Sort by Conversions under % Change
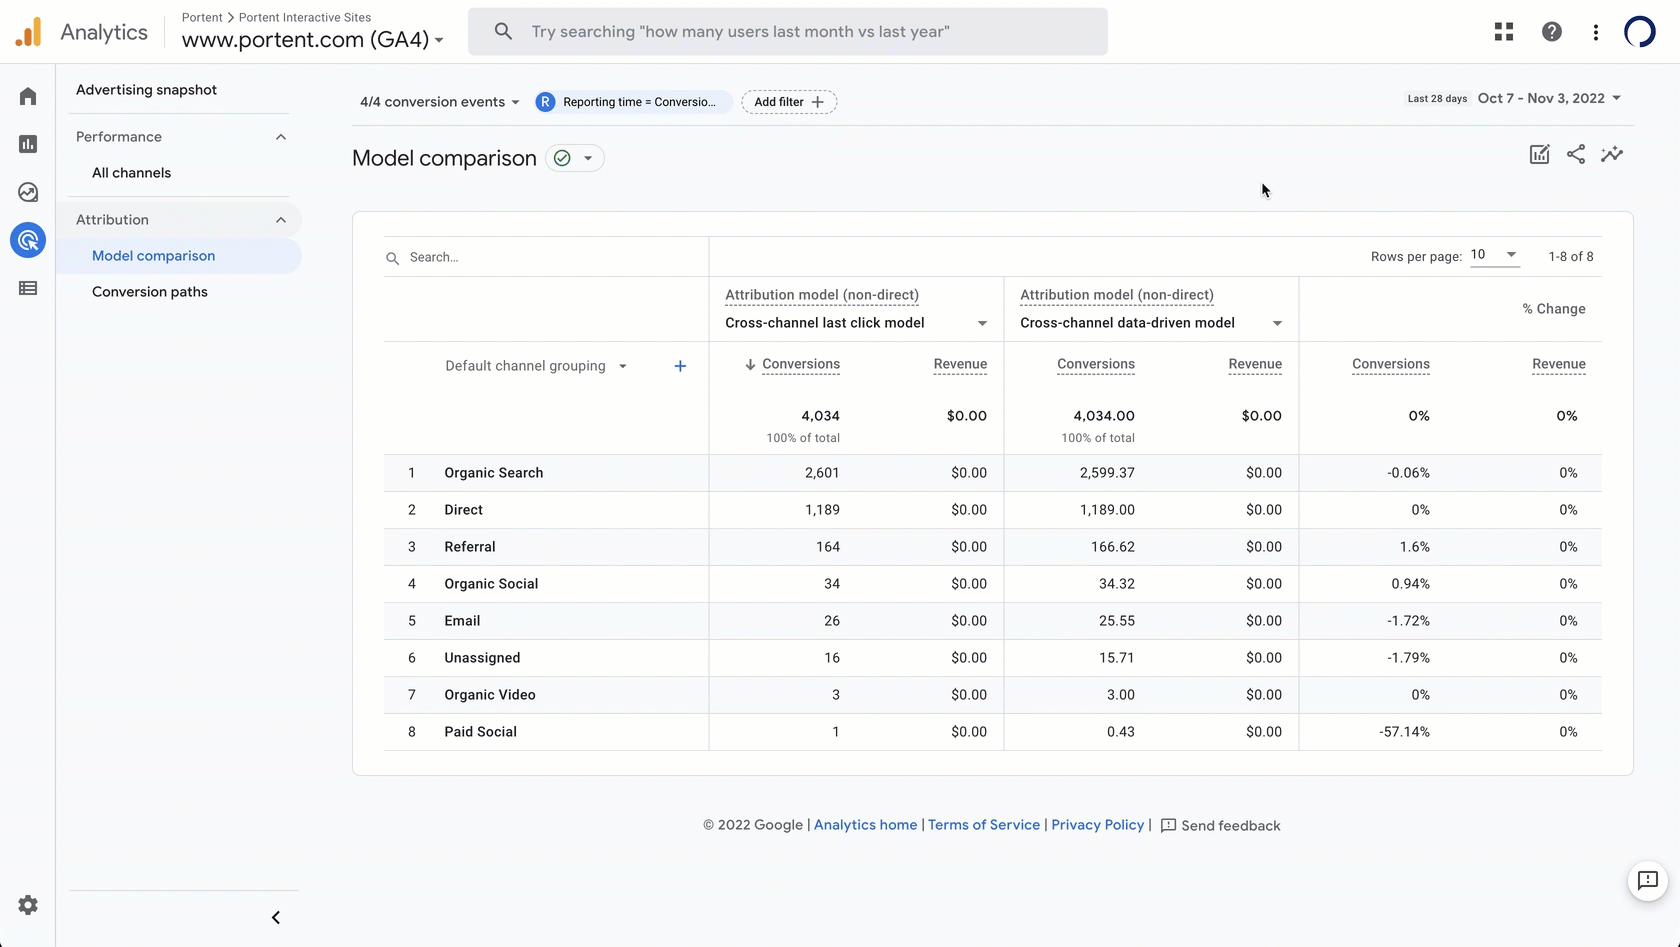The image size is (1680, 947). tap(1391, 365)
